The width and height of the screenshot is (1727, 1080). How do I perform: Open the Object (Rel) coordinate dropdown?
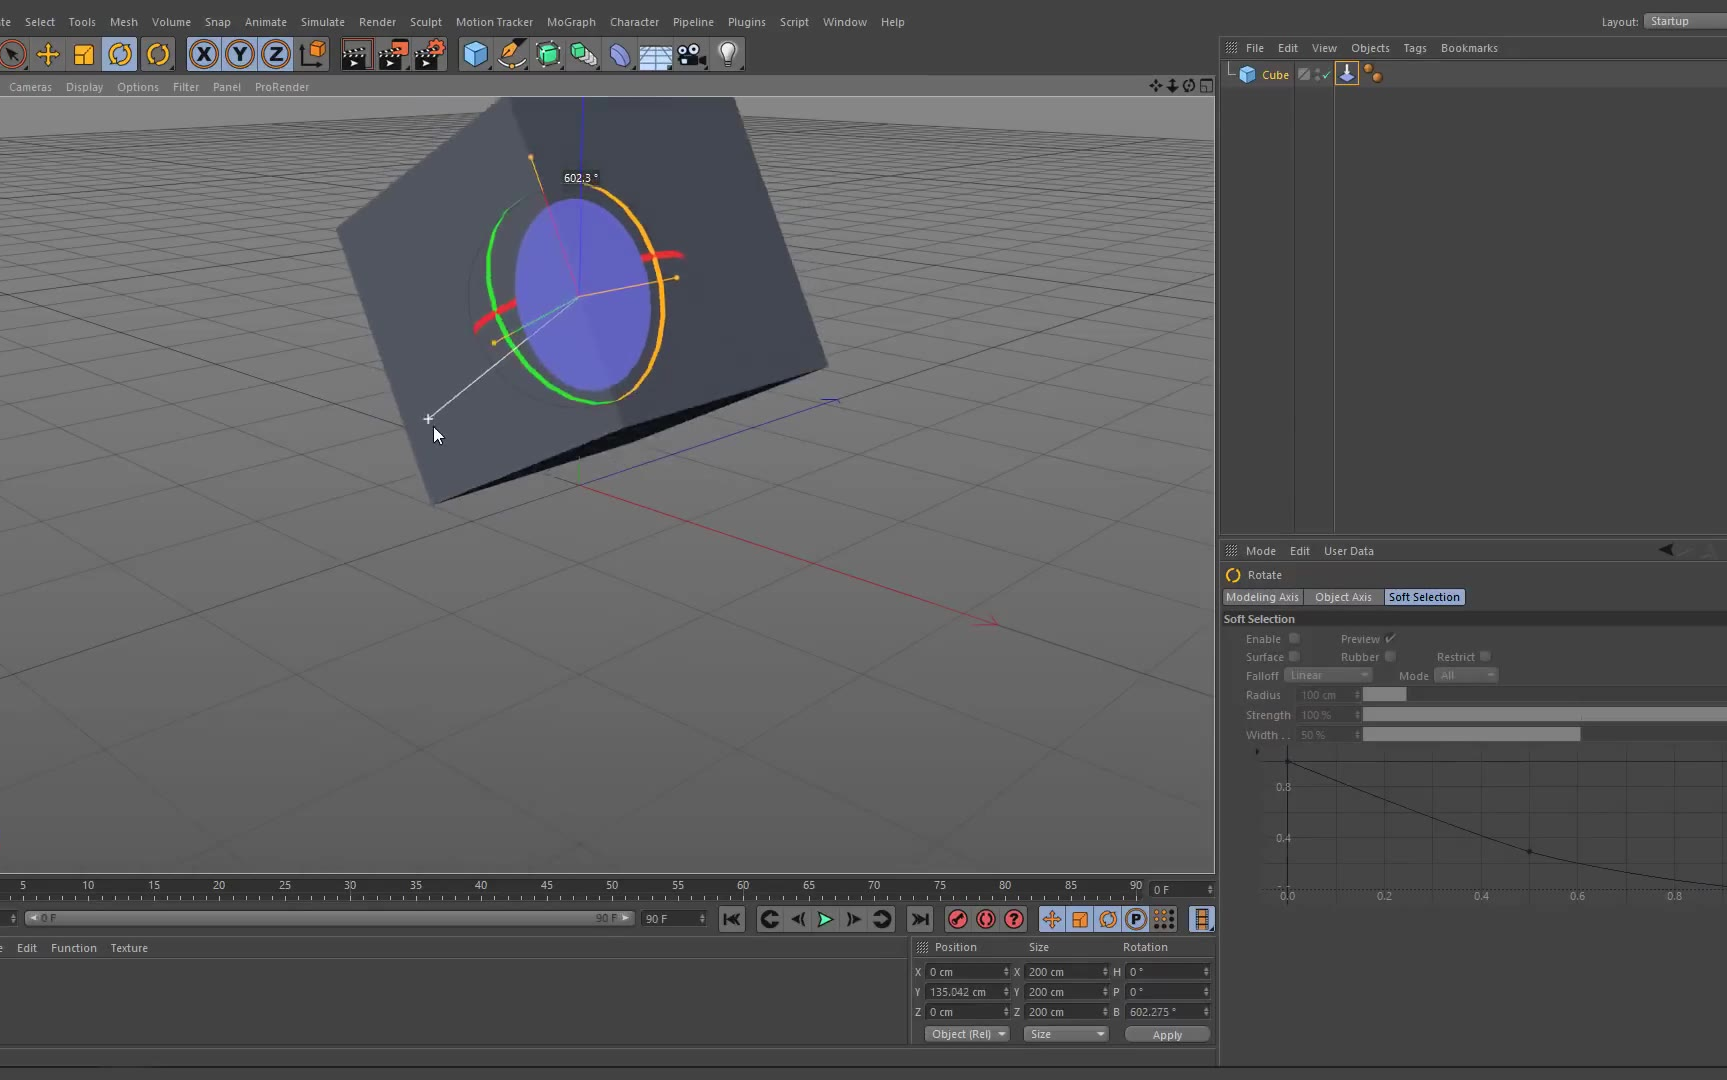(967, 1034)
